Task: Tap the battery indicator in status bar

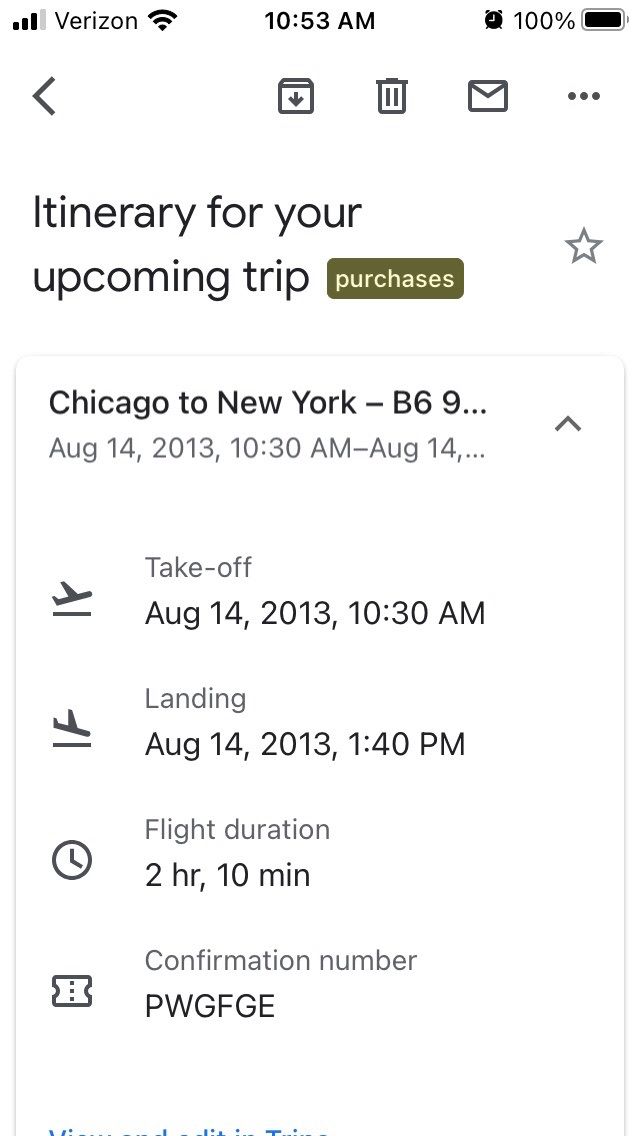Action: pyautogui.click(x=603, y=20)
